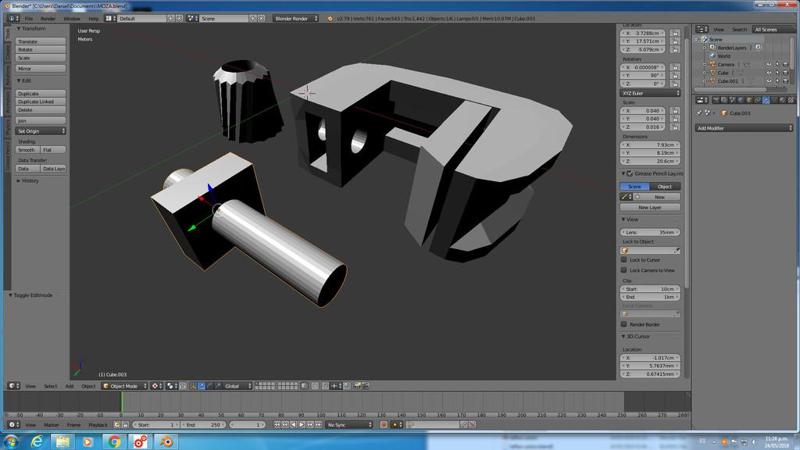Open the pivot point selector in 3D header
This screenshot has width=800, height=450.
click(171, 386)
